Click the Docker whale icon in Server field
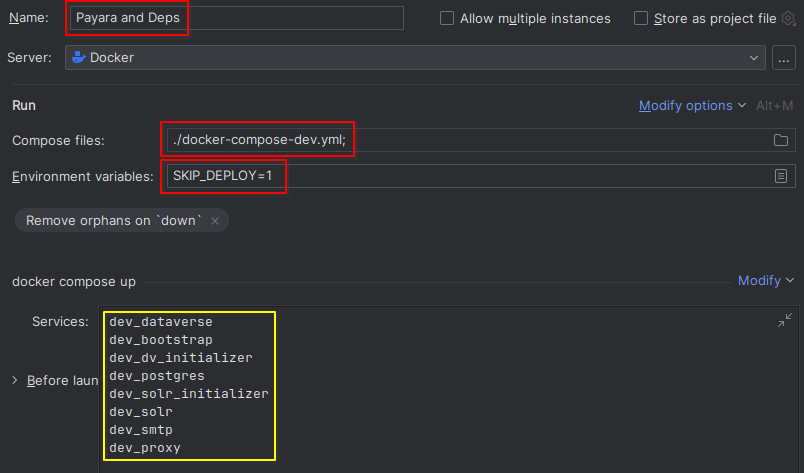The height and width of the screenshot is (473, 804). click(78, 58)
